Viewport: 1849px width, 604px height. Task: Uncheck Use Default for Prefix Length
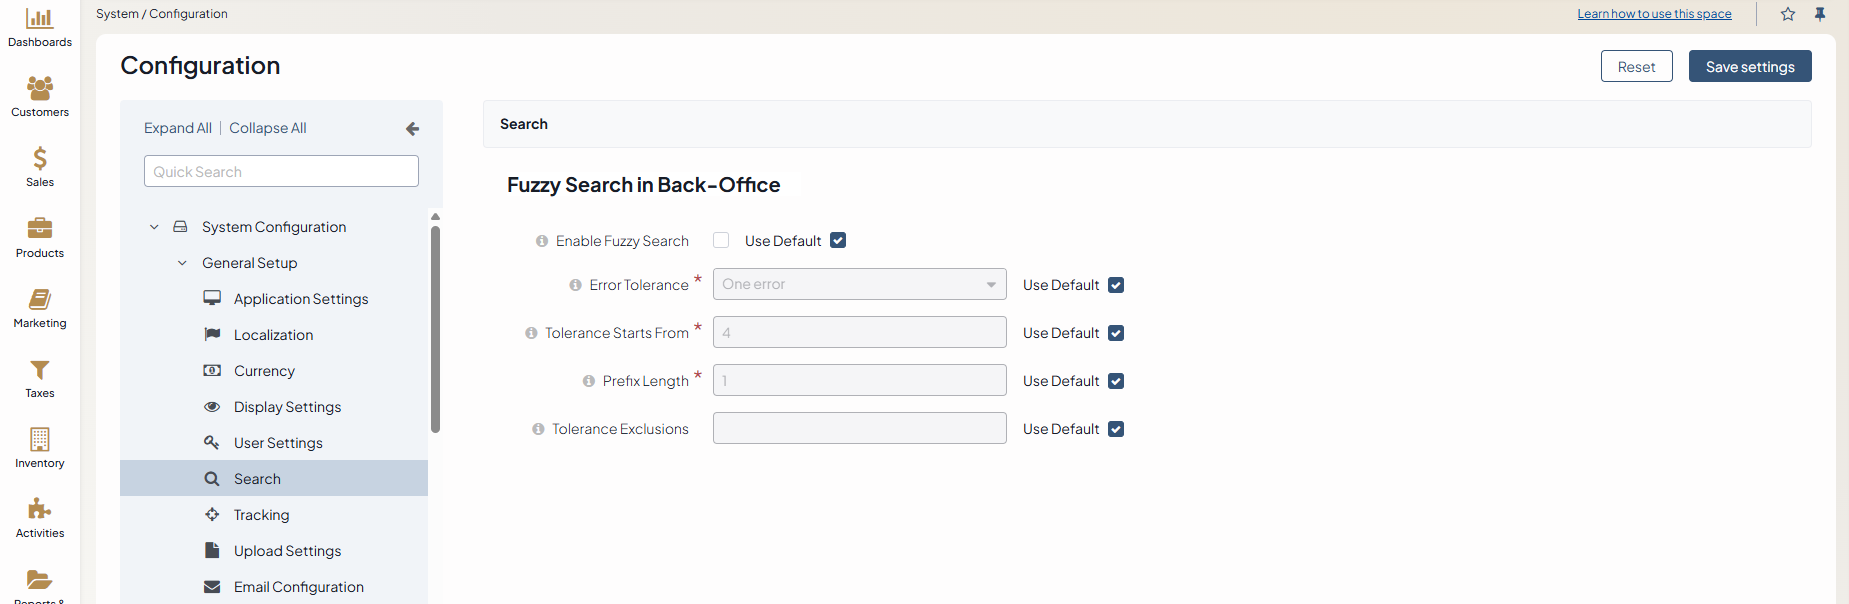tap(1116, 381)
